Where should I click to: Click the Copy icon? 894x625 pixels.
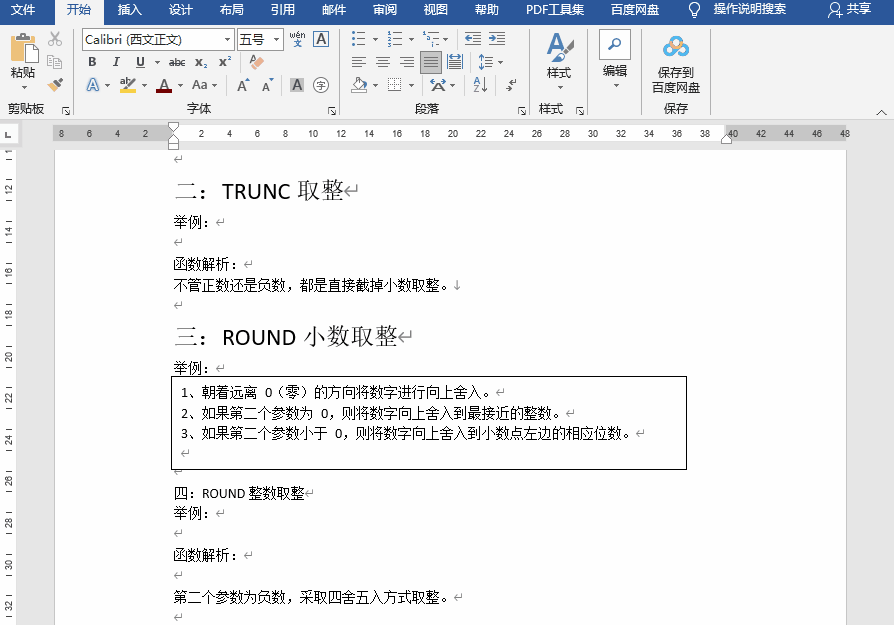tap(55, 62)
